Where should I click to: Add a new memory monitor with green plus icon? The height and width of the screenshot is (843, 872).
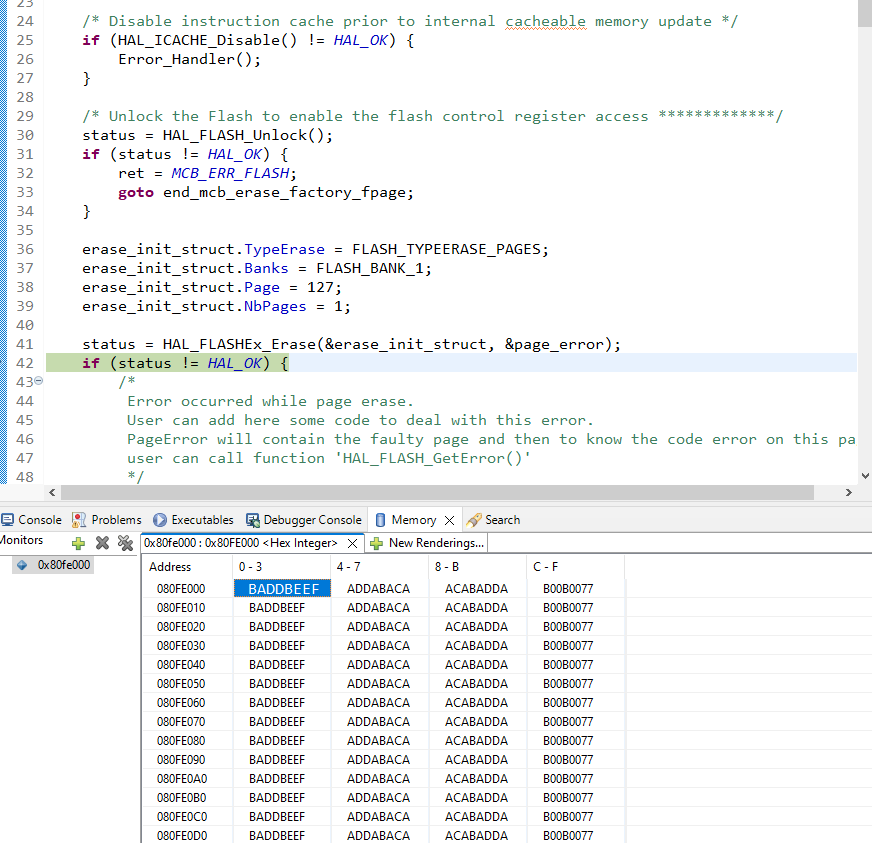[x=76, y=541]
